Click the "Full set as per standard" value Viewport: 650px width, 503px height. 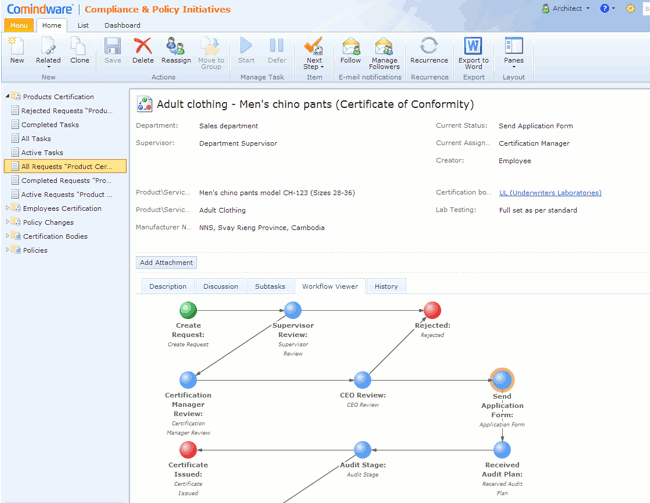pyautogui.click(x=538, y=210)
